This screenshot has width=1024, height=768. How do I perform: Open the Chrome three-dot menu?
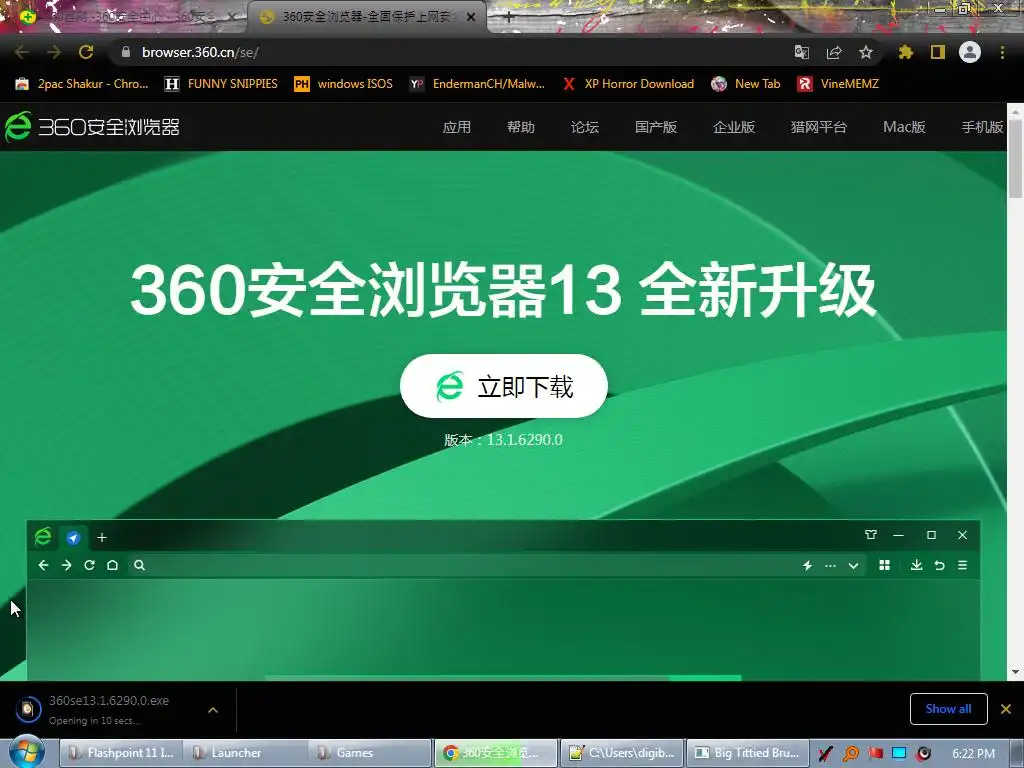pos(1002,52)
